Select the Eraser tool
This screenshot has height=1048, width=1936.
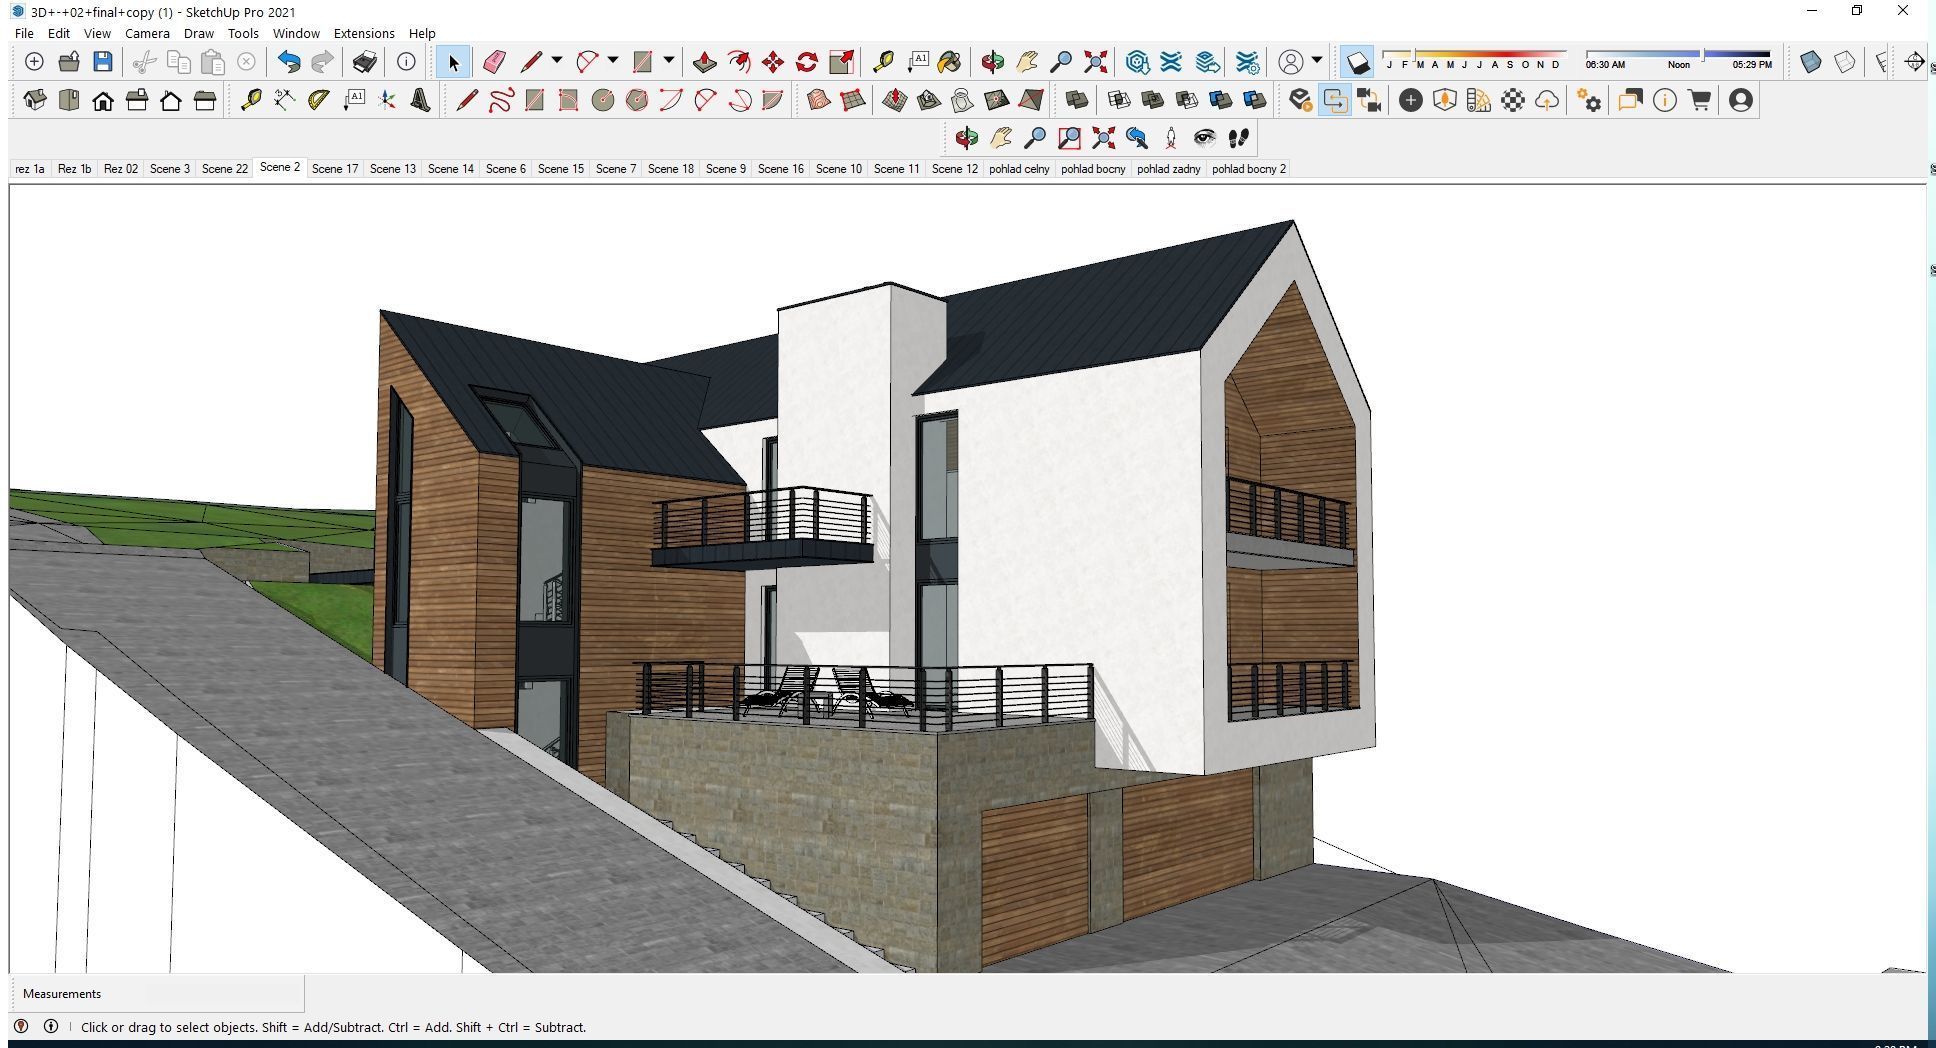click(x=494, y=62)
